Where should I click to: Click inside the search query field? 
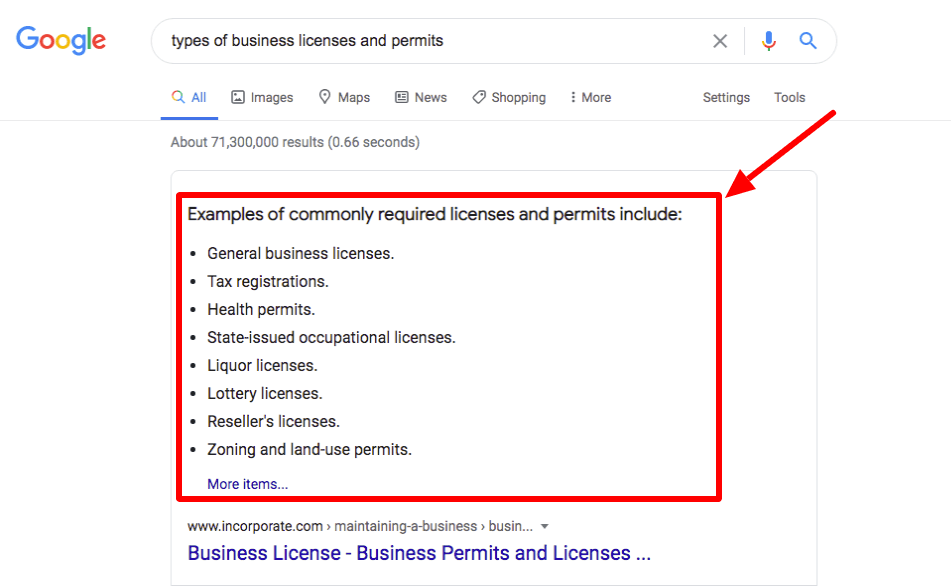430,41
